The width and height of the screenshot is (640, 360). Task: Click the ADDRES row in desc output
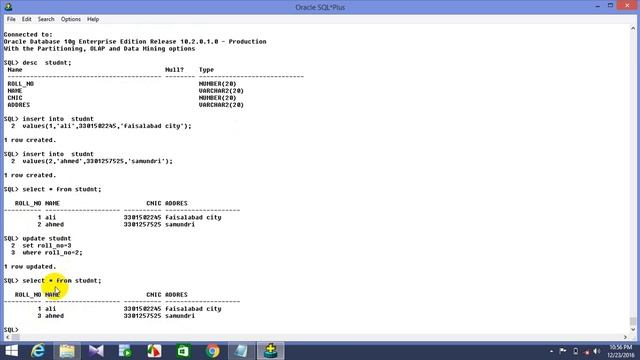tap(126, 104)
